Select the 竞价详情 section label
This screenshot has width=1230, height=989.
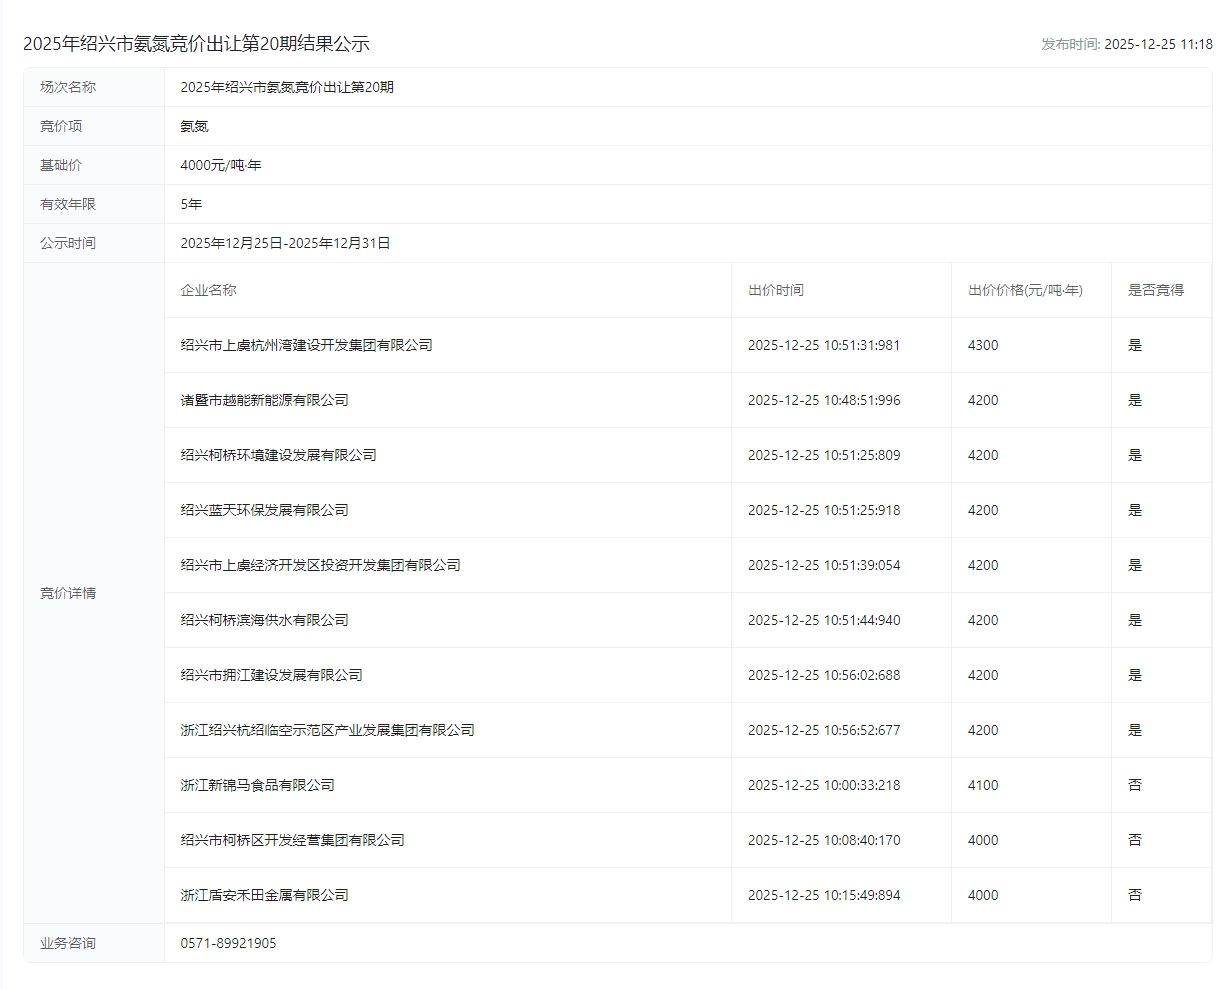[68, 593]
